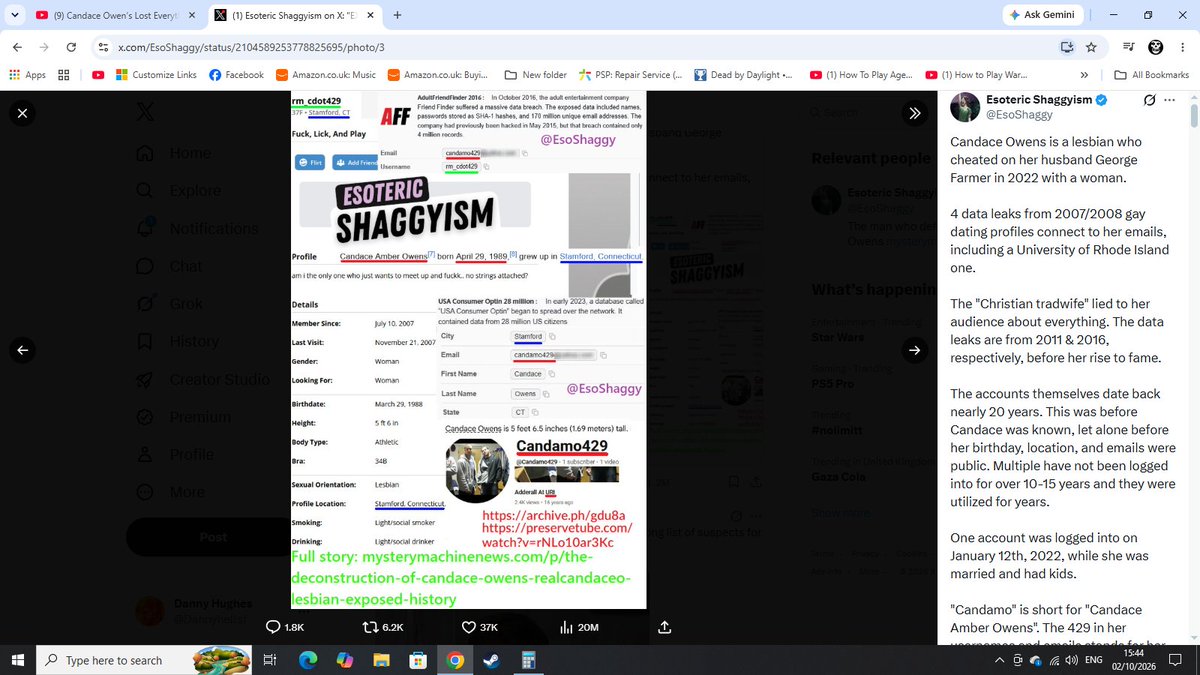Open the @EsoShaggy handle link
The width and height of the screenshot is (1200, 675).
[x=1021, y=115]
